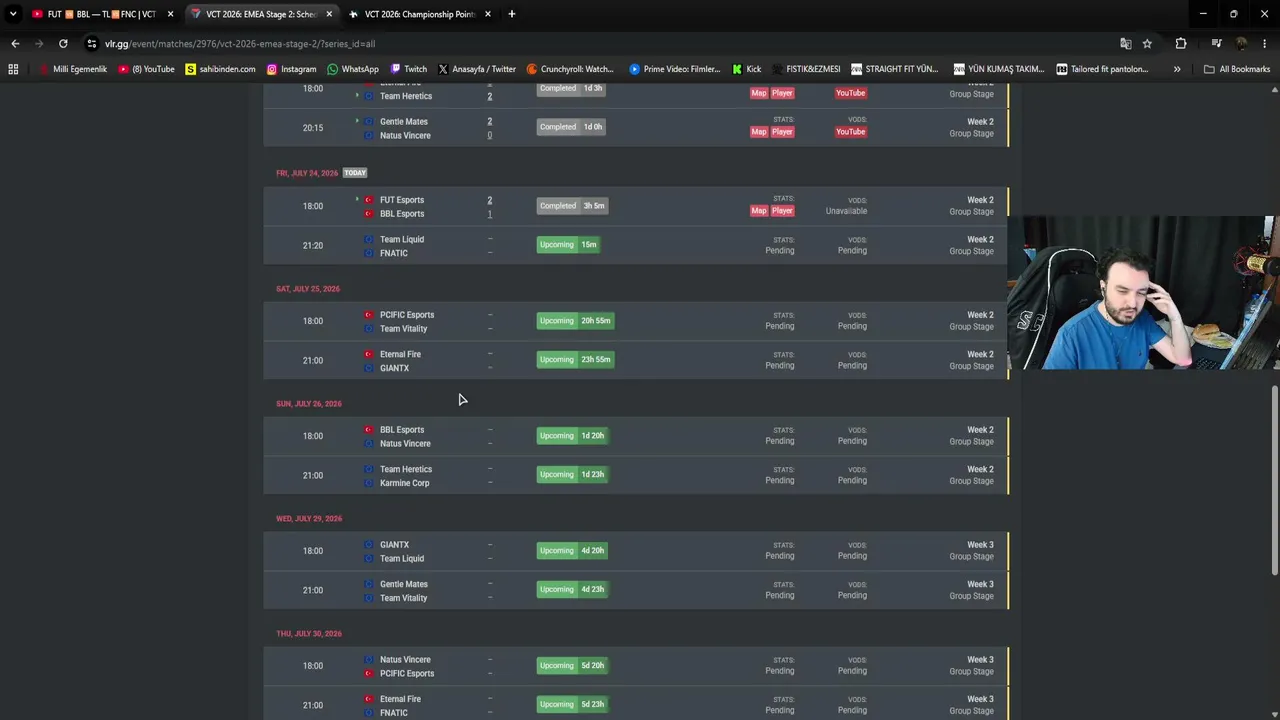1280x720 pixels.
Task: Open the Tailored fit pantolon bookmark
Action: point(1102,69)
